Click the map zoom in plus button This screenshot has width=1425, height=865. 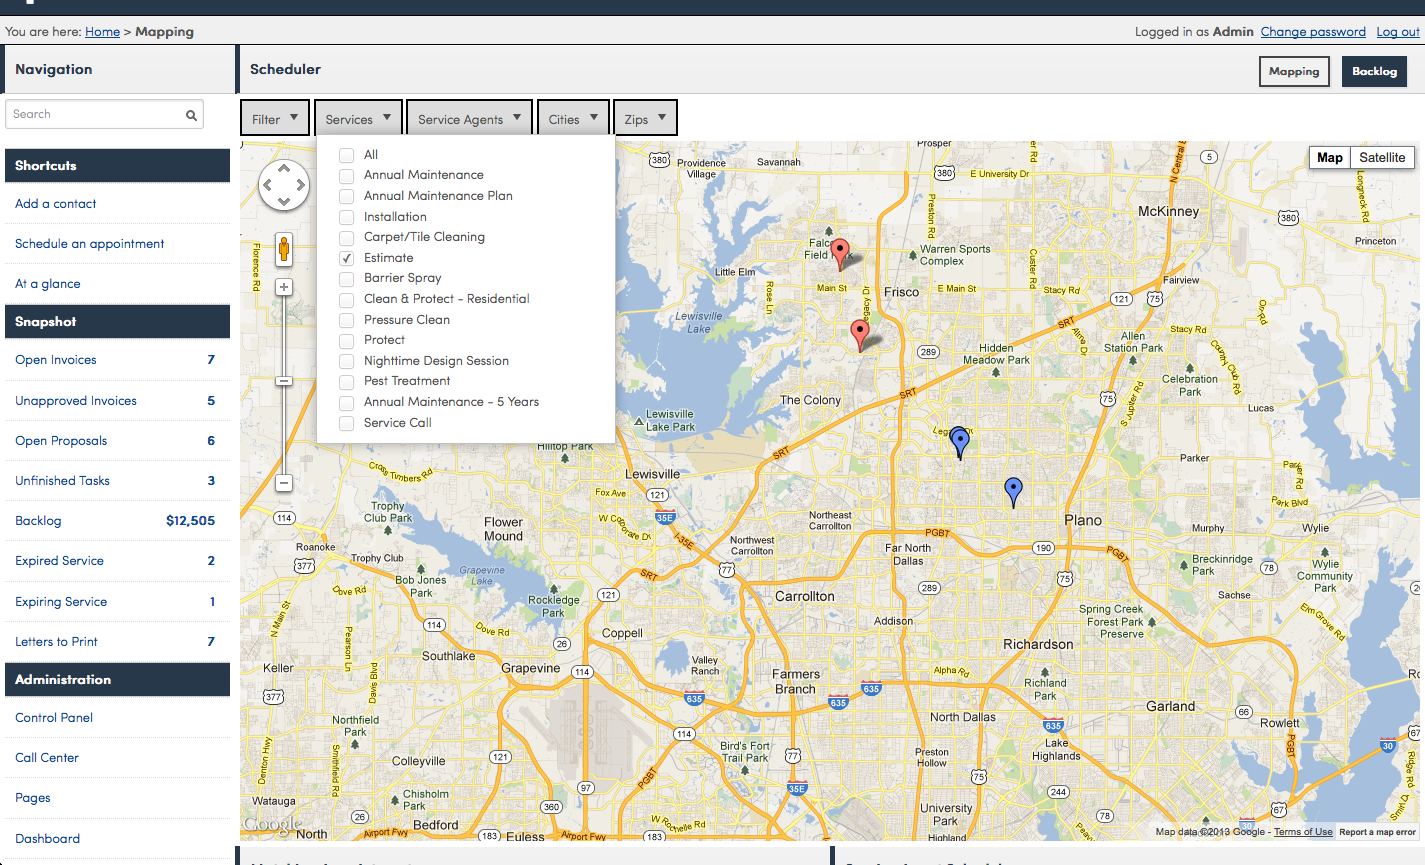tap(284, 287)
